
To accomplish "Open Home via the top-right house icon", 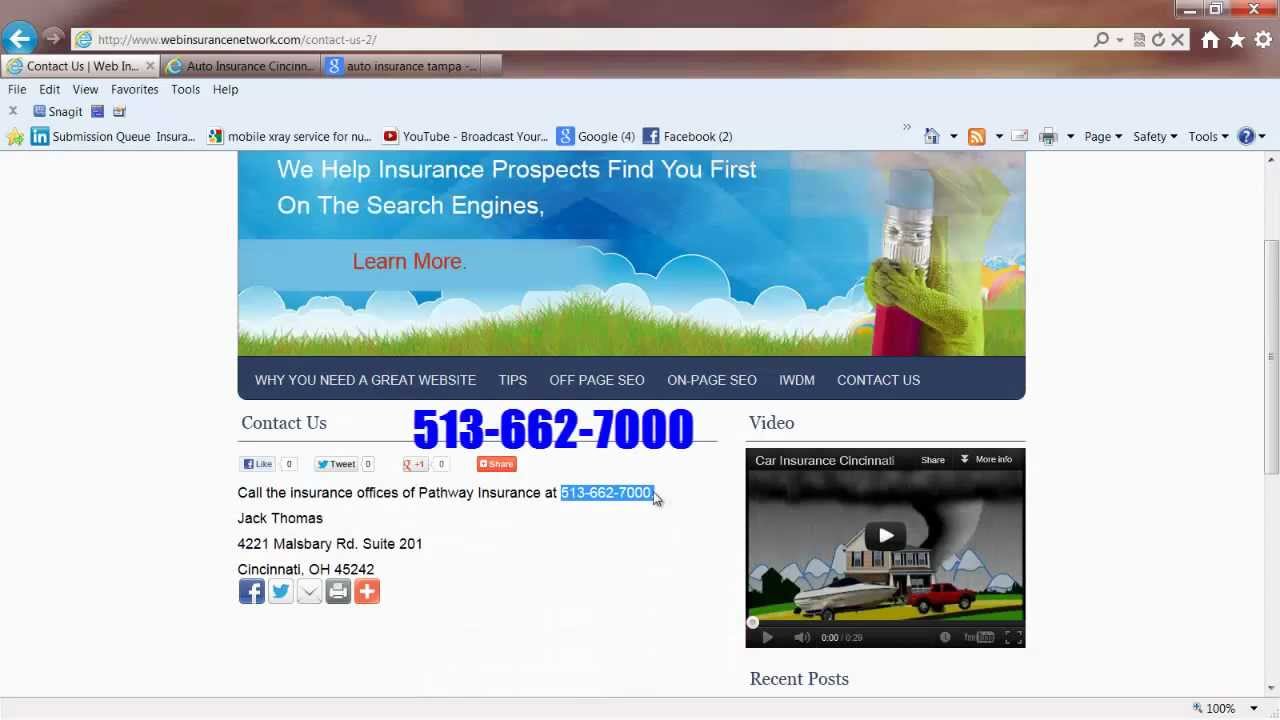I will click(x=1210, y=40).
